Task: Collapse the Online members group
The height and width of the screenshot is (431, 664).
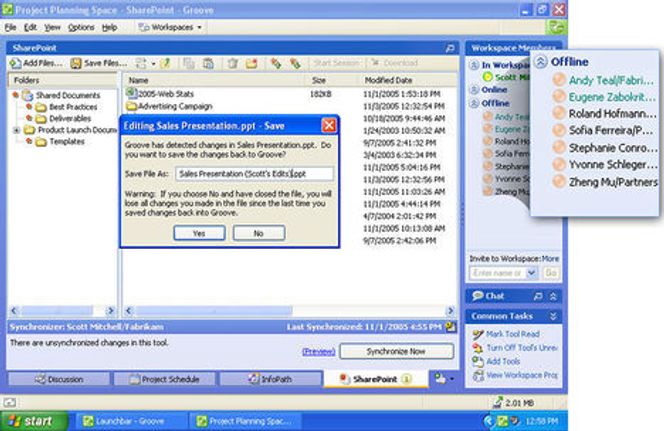Action: pos(474,90)
